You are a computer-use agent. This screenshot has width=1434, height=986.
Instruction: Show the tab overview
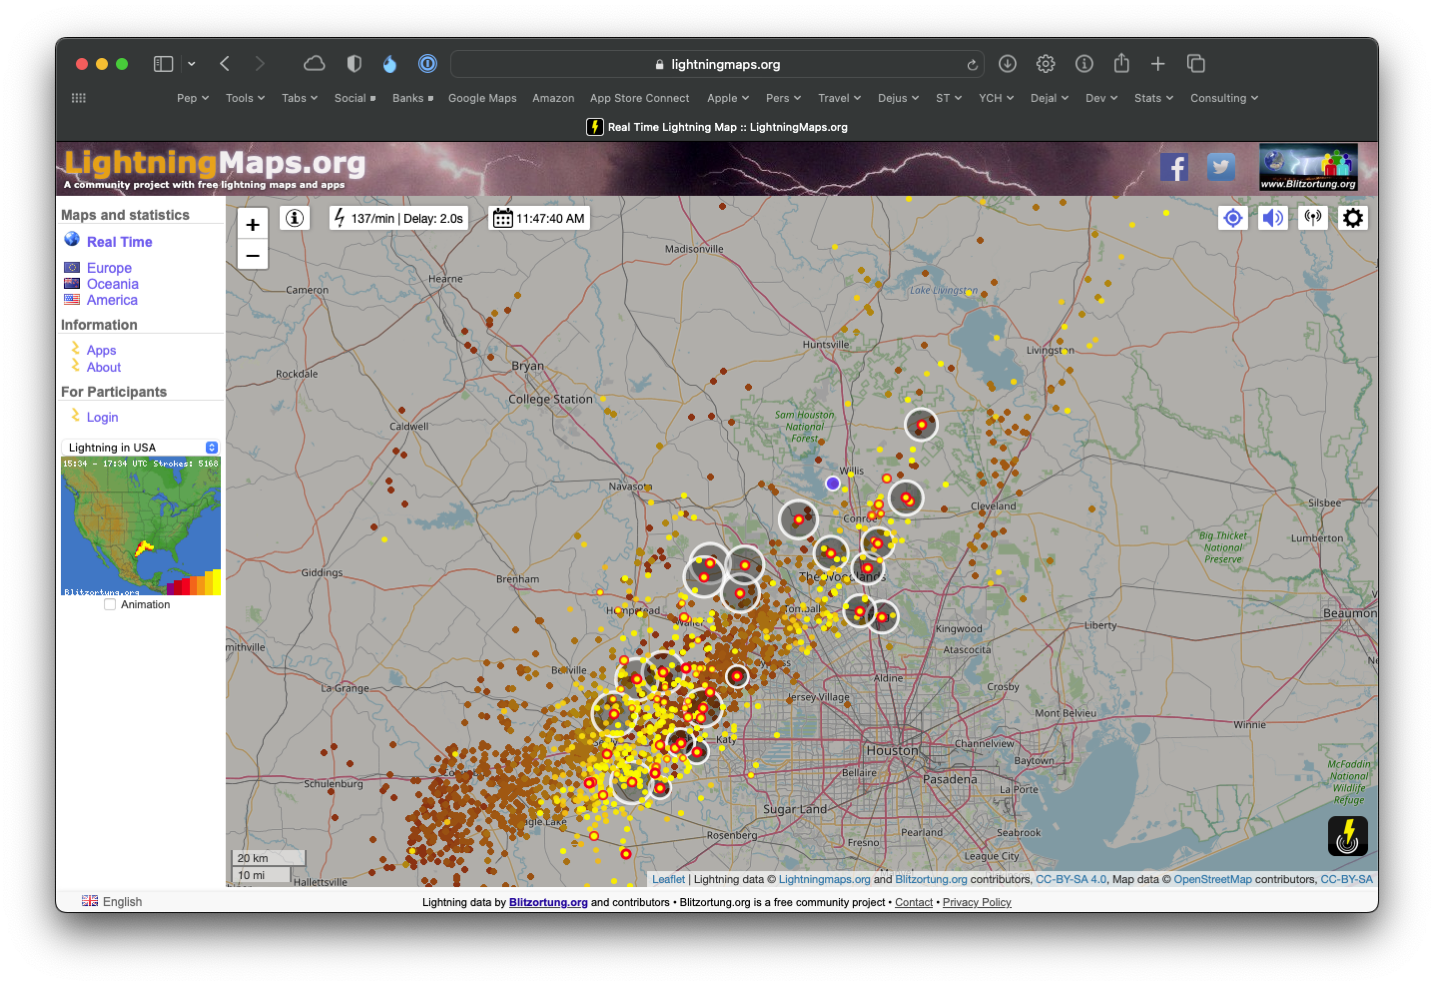(x=1196, y=64)
